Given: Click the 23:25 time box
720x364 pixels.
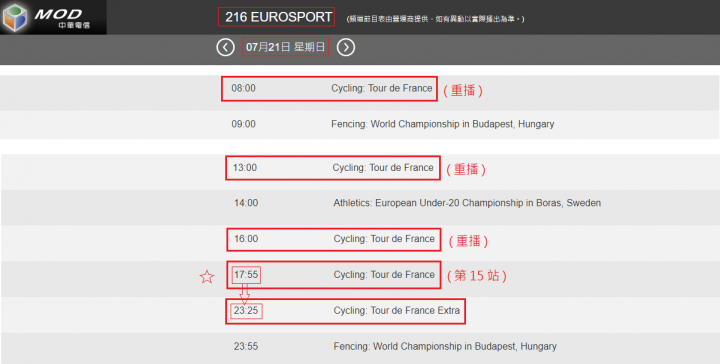Looking at the screenshot, I should (x=246, y=311).
